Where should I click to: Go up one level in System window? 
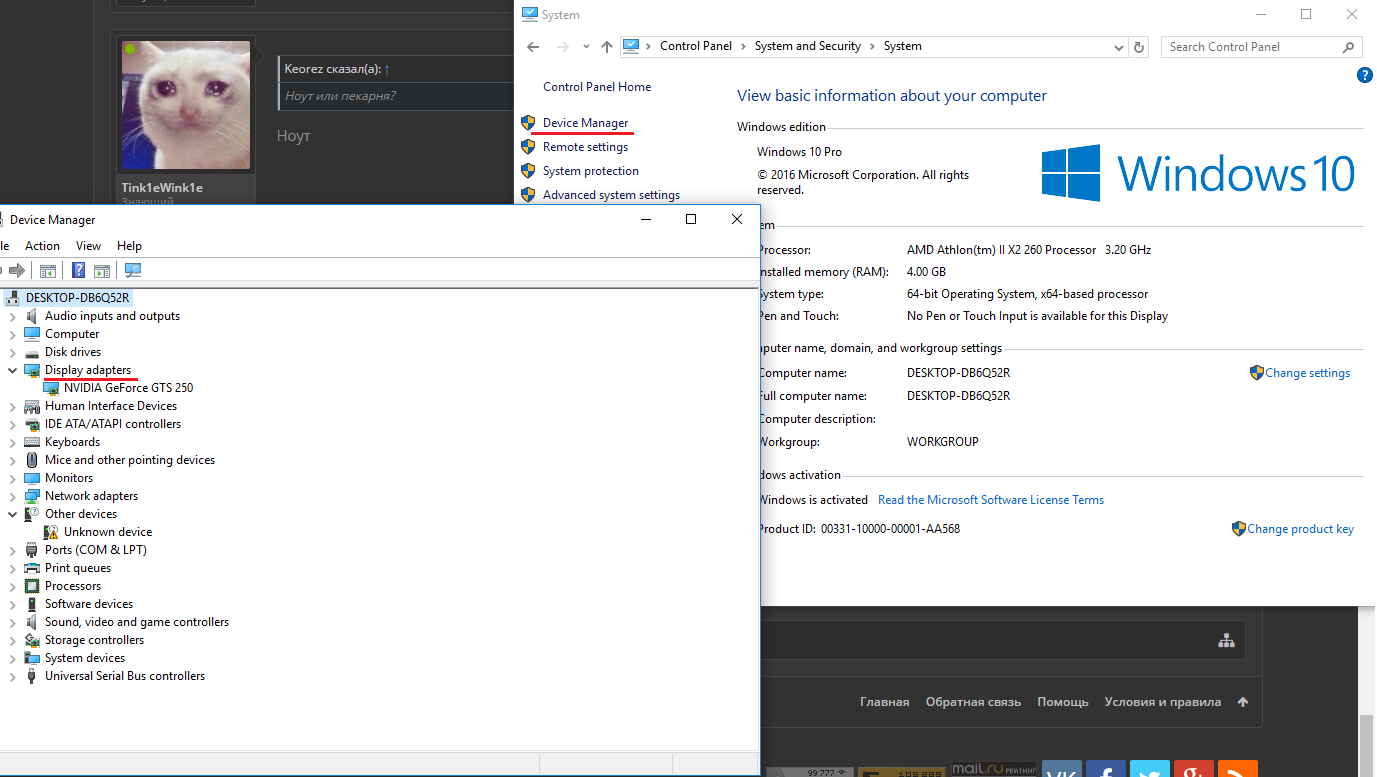tap(607, 47)
